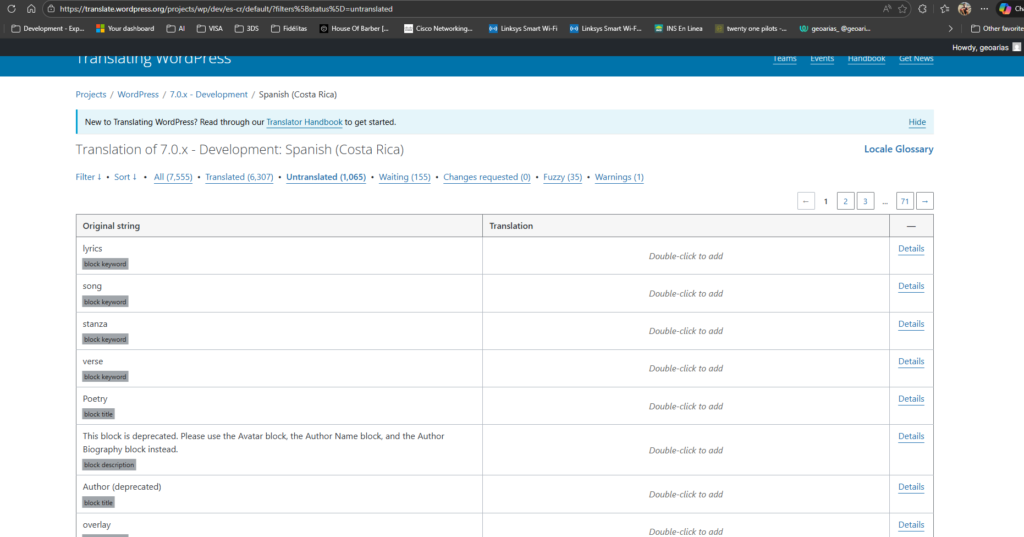1024x537 pixels.
Task: Go to next page arrow in pagination
Action: click(x=925, y=201)
